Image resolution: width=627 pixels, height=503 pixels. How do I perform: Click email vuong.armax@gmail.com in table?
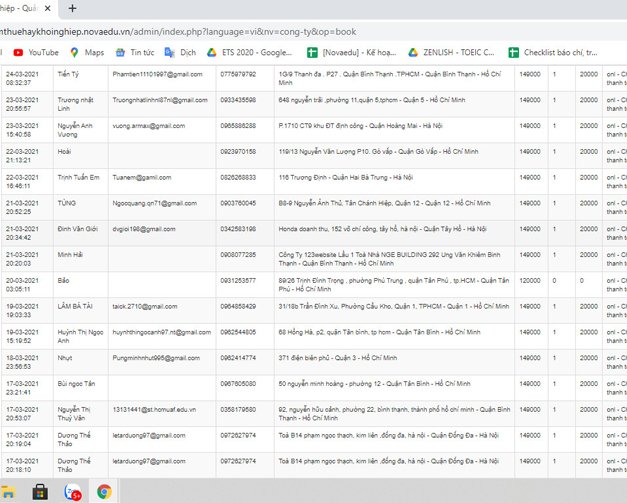pyautogui.click(x=148, y=126)
